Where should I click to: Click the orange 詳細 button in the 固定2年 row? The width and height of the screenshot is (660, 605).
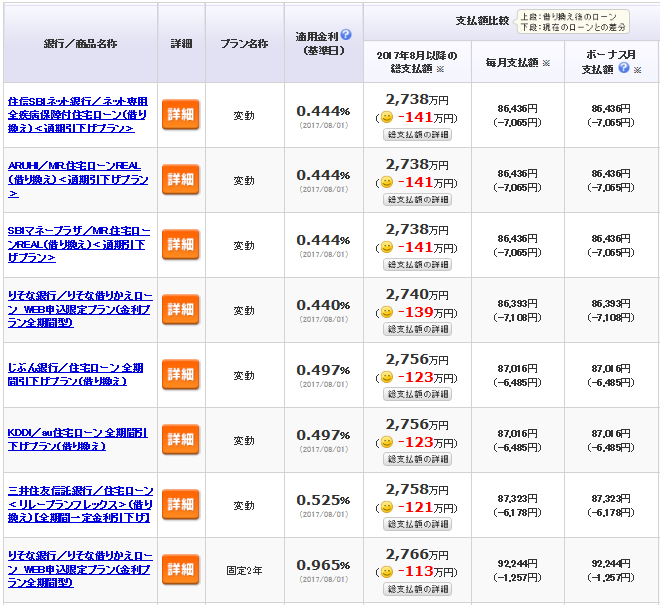[181, 569]
